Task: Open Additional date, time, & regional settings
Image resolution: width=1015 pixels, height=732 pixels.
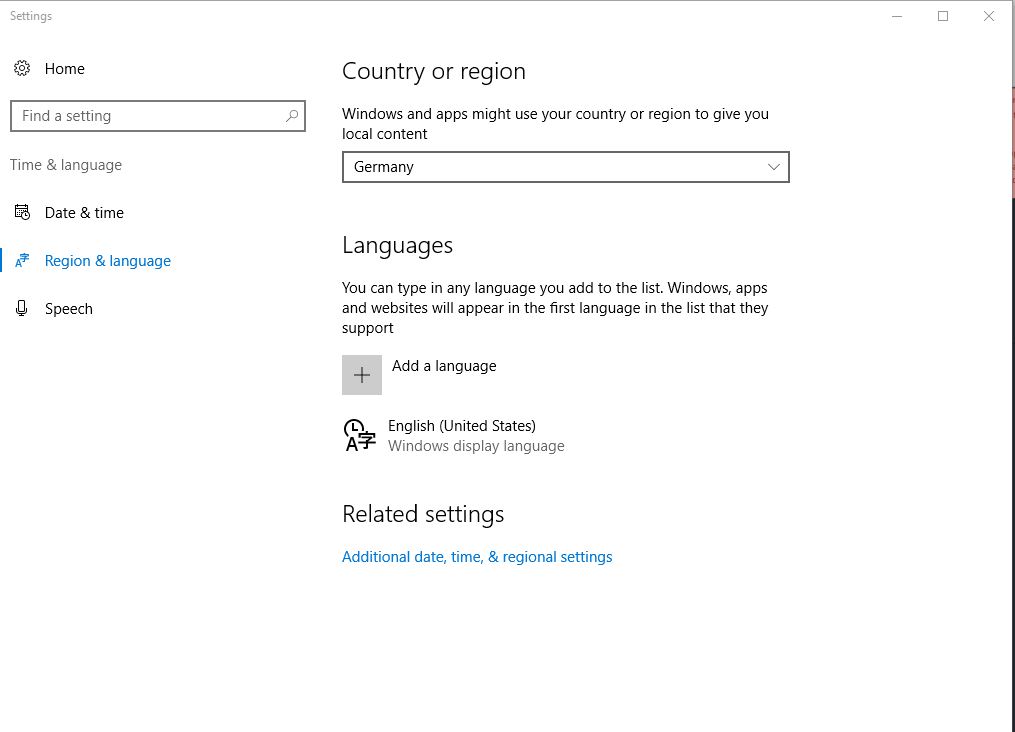Action: pos(477,557)
